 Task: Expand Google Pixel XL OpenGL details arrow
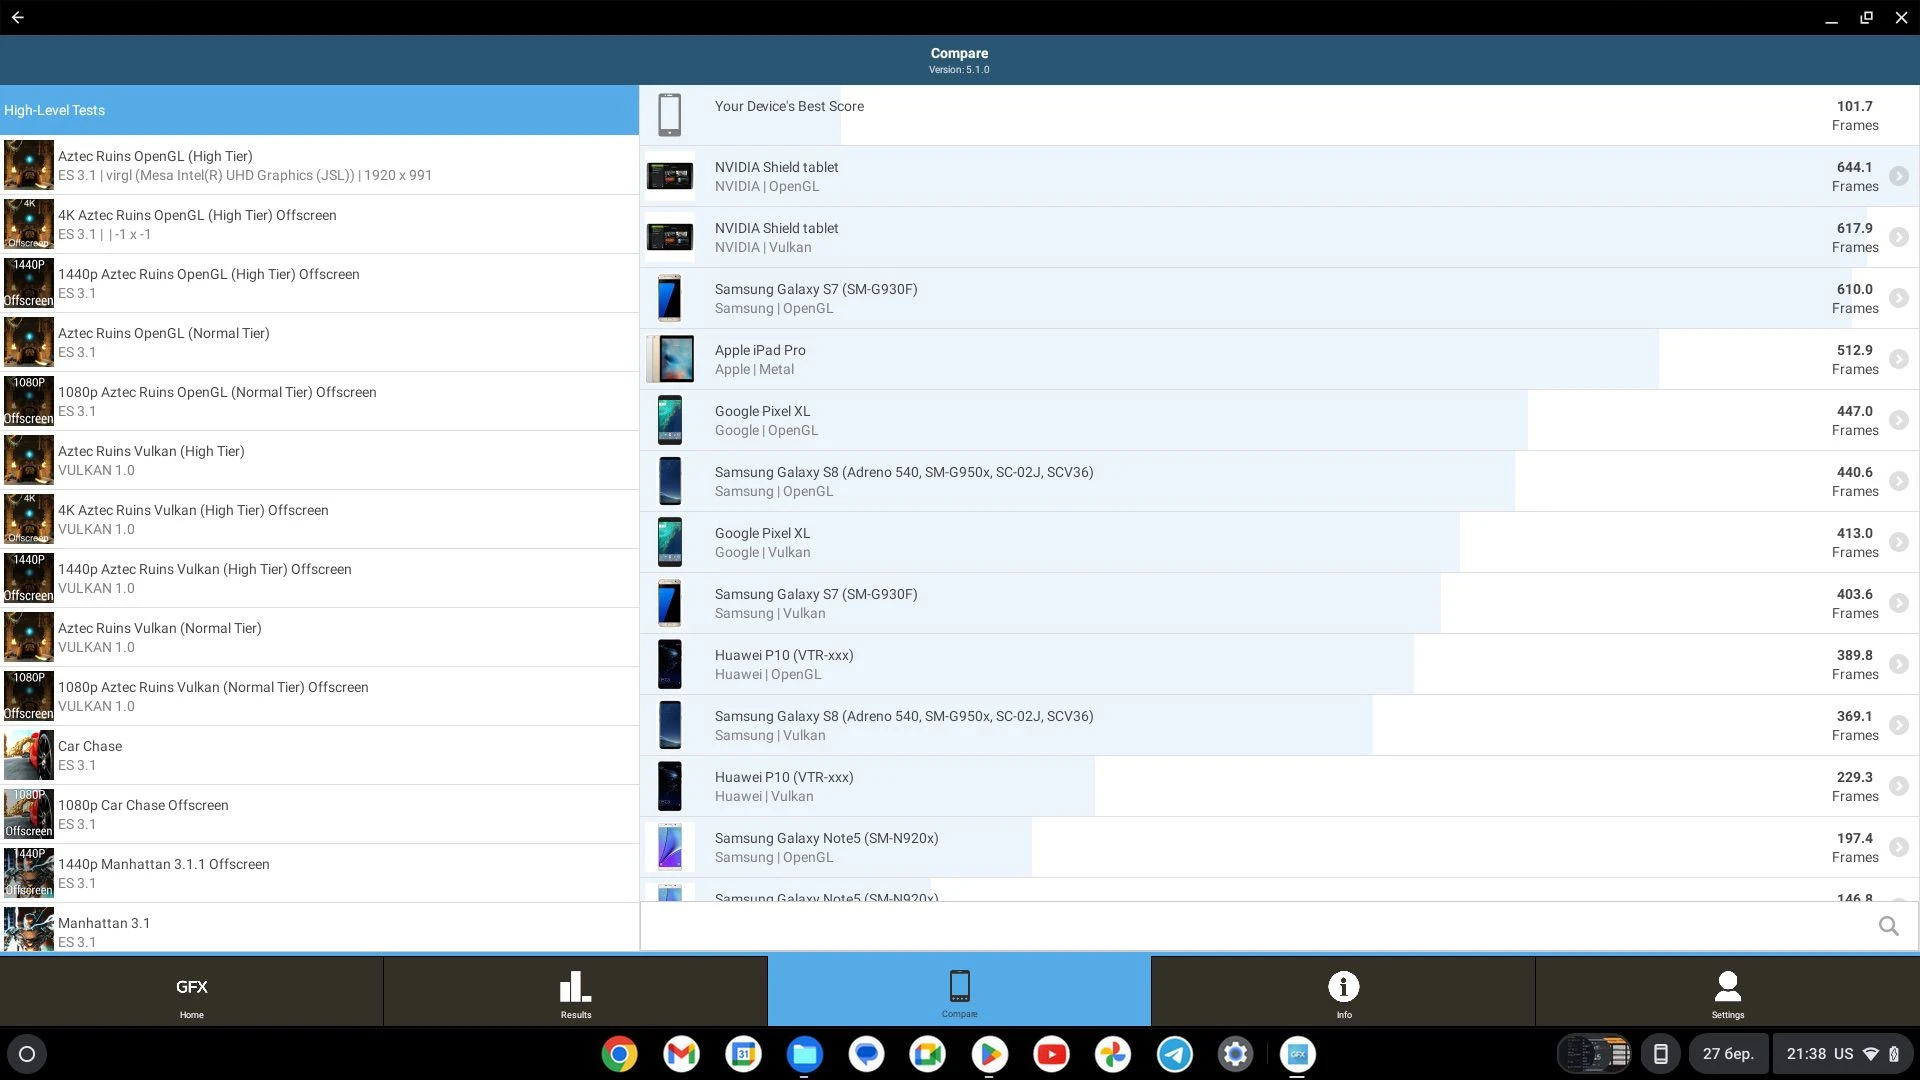click(x=1898, y=420)
